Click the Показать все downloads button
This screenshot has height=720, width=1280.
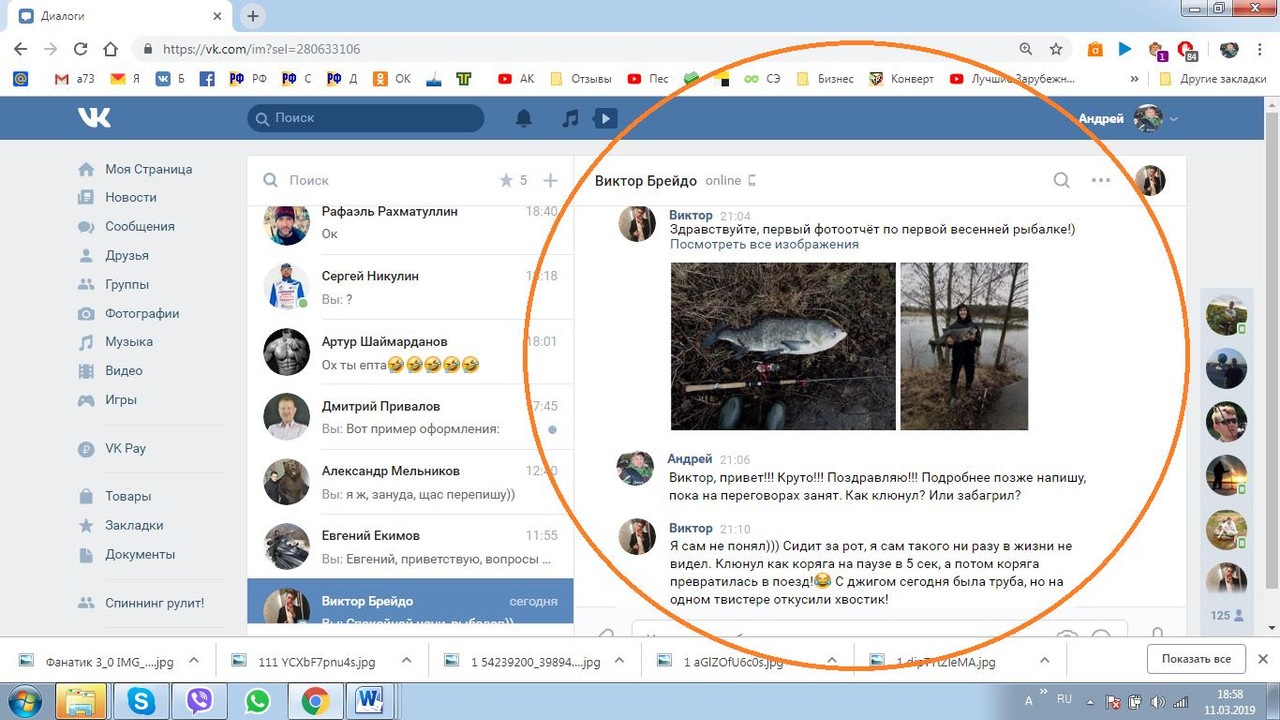1196,659
